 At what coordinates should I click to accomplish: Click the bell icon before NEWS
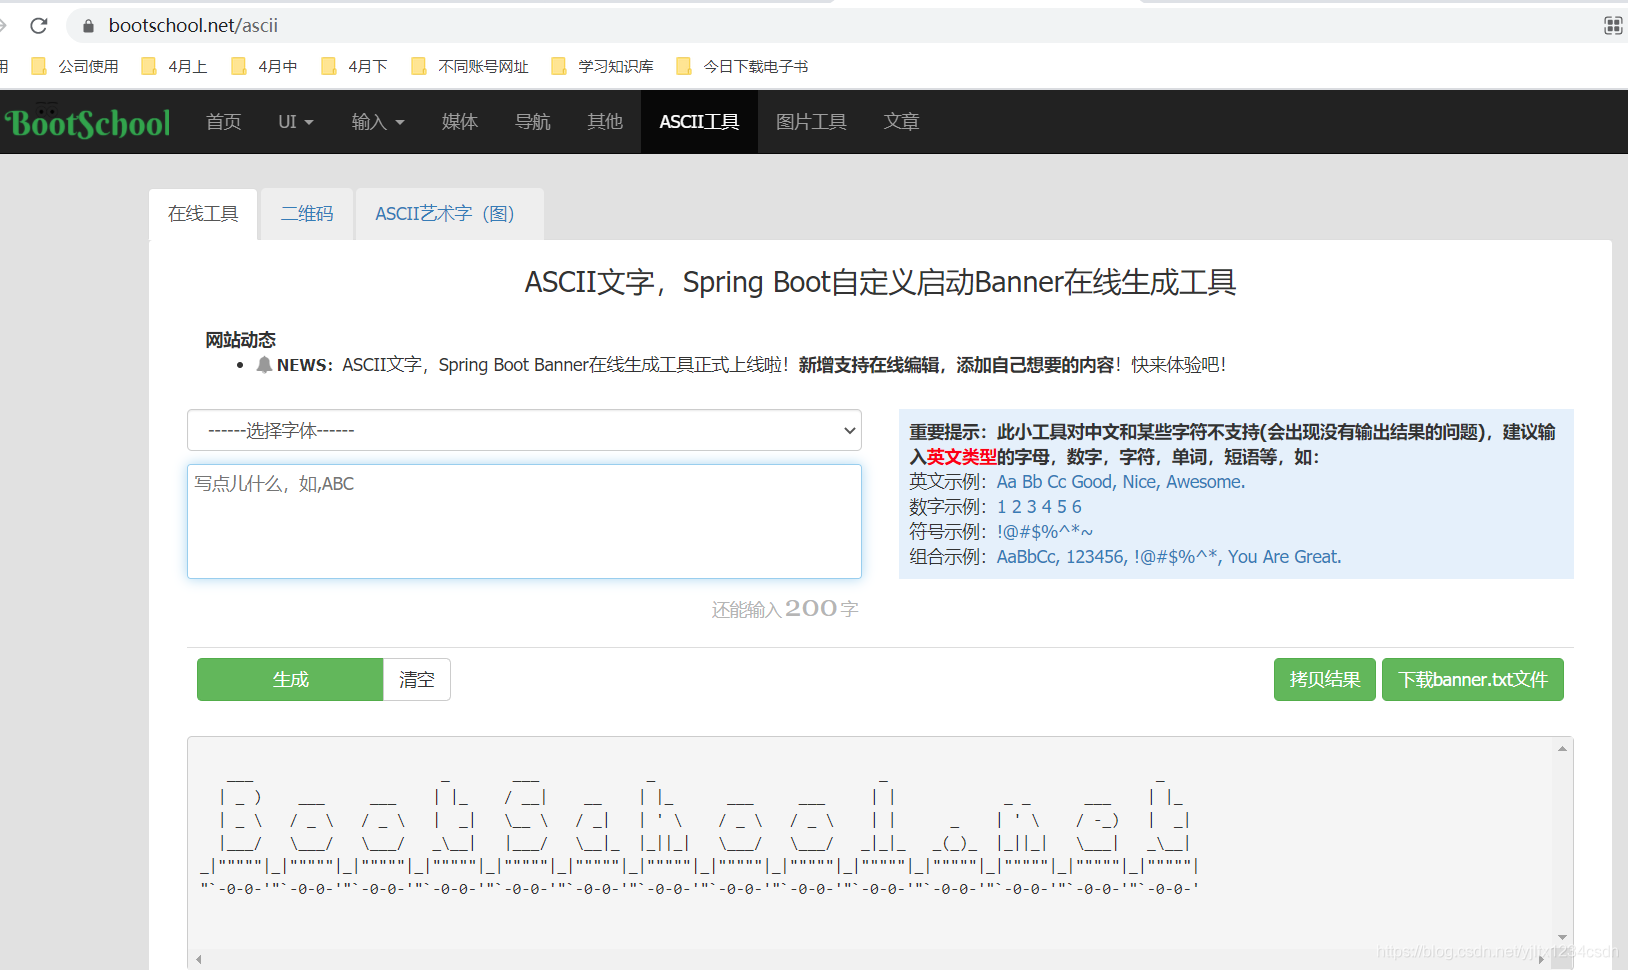(x=264, y=365)
